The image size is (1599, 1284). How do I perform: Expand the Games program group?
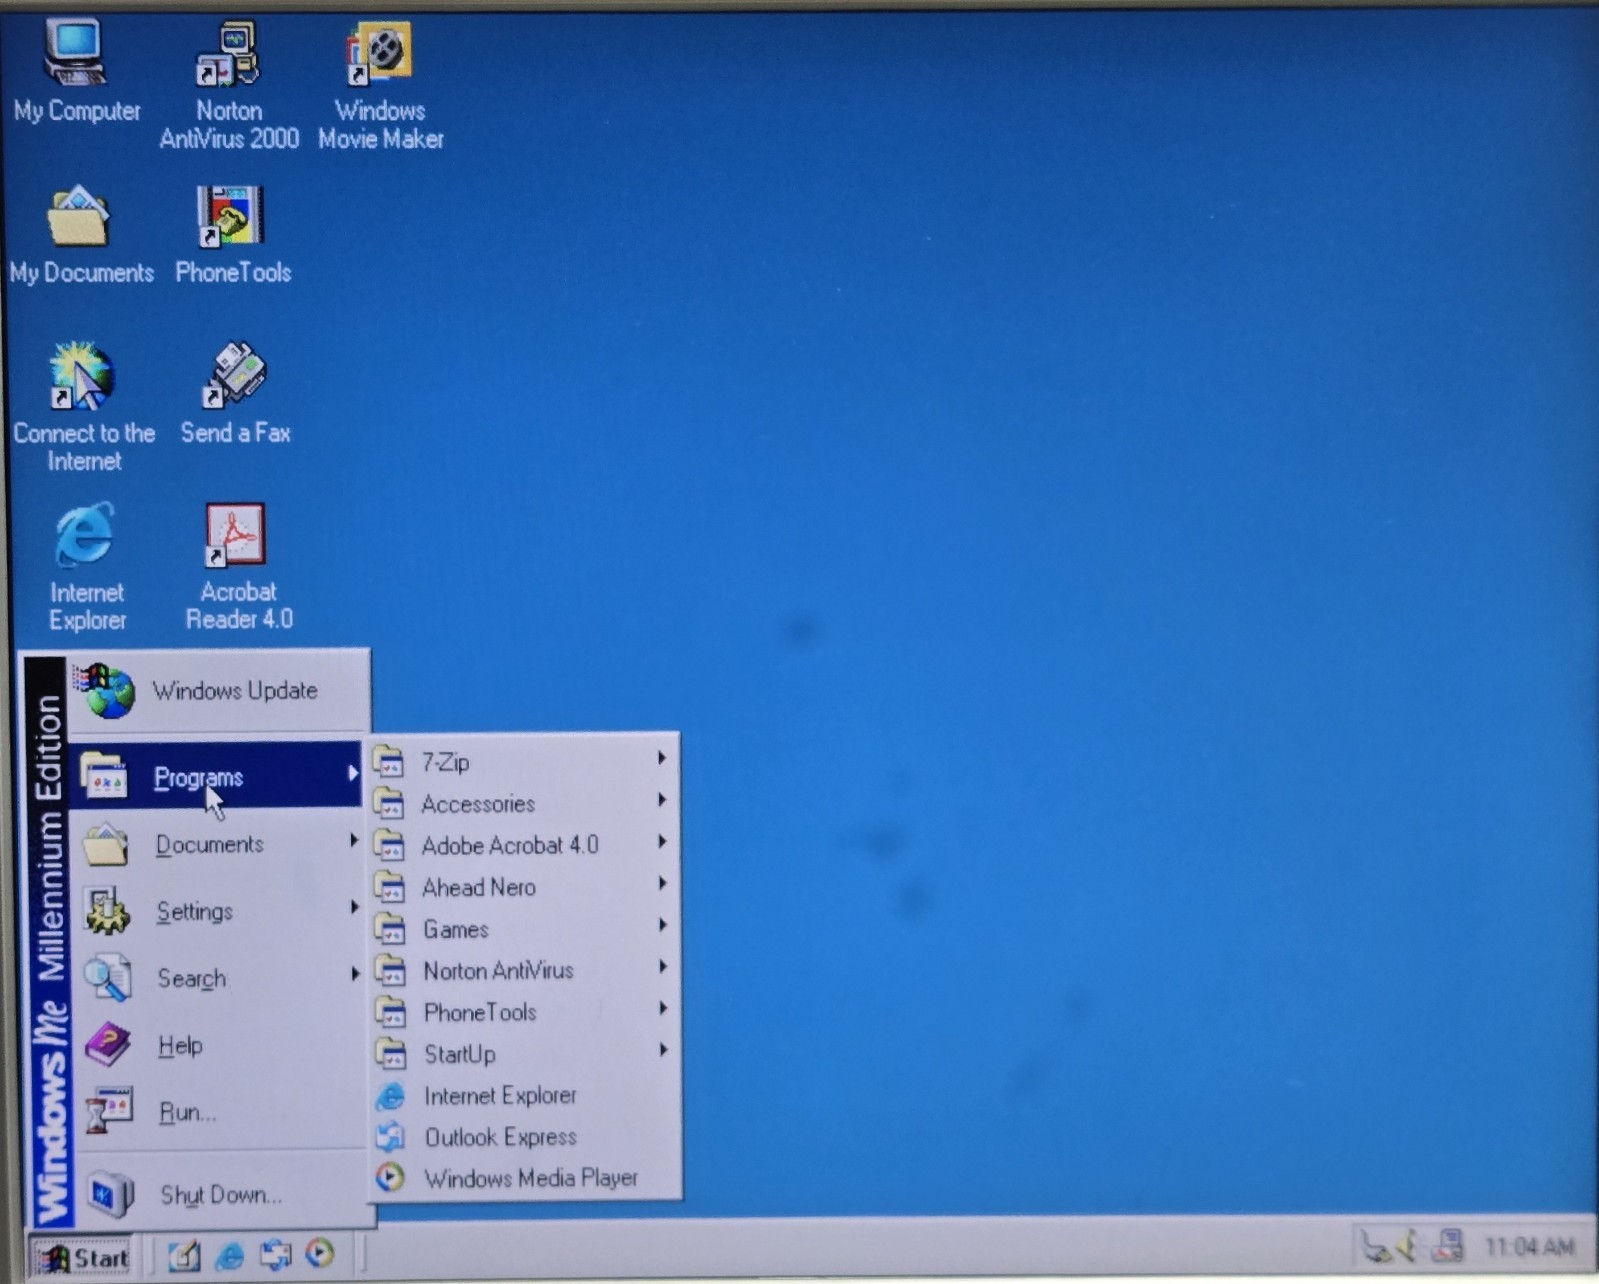click(x=523, y=929)
